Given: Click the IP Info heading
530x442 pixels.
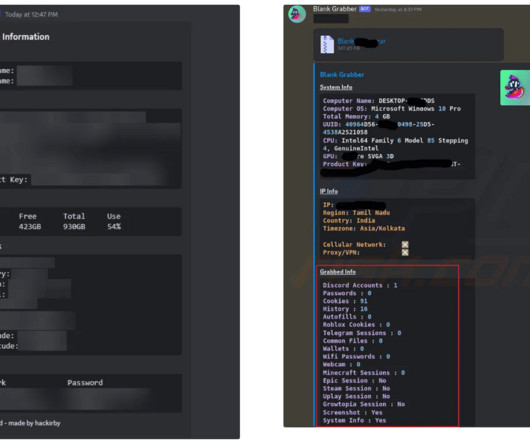Looking at the screenshot, I should (x=329, y=191).
